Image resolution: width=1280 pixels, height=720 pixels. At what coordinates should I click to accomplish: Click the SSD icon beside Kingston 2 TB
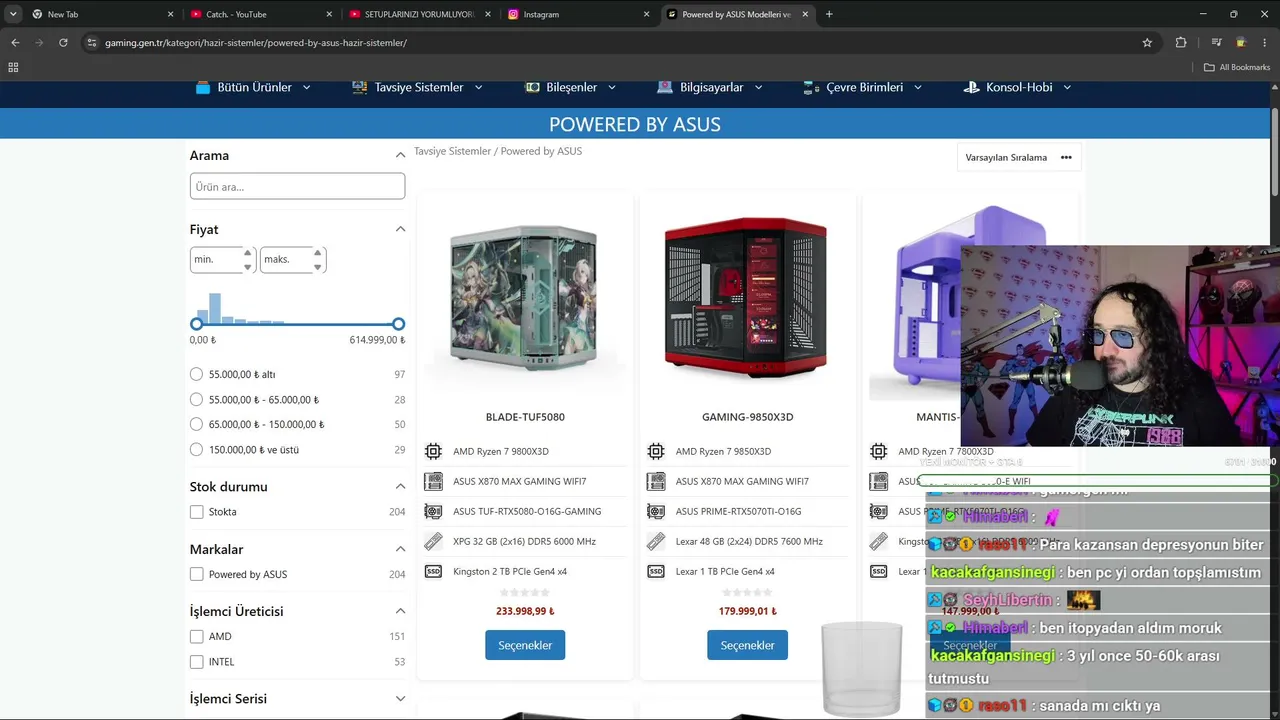(433, 571)
